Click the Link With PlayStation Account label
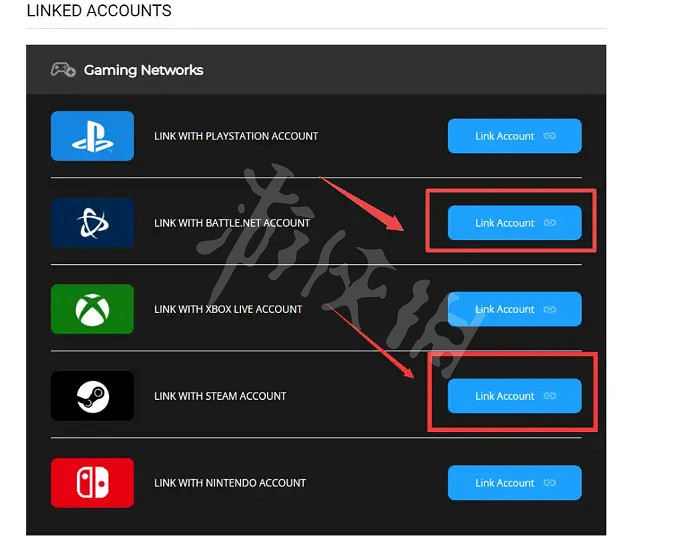682x542 pixels. tap(236, 136)
